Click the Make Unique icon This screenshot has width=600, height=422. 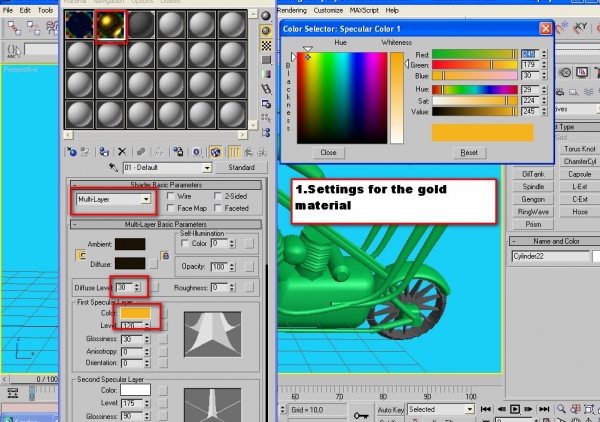pyautogui.click(x=159, y=152)
